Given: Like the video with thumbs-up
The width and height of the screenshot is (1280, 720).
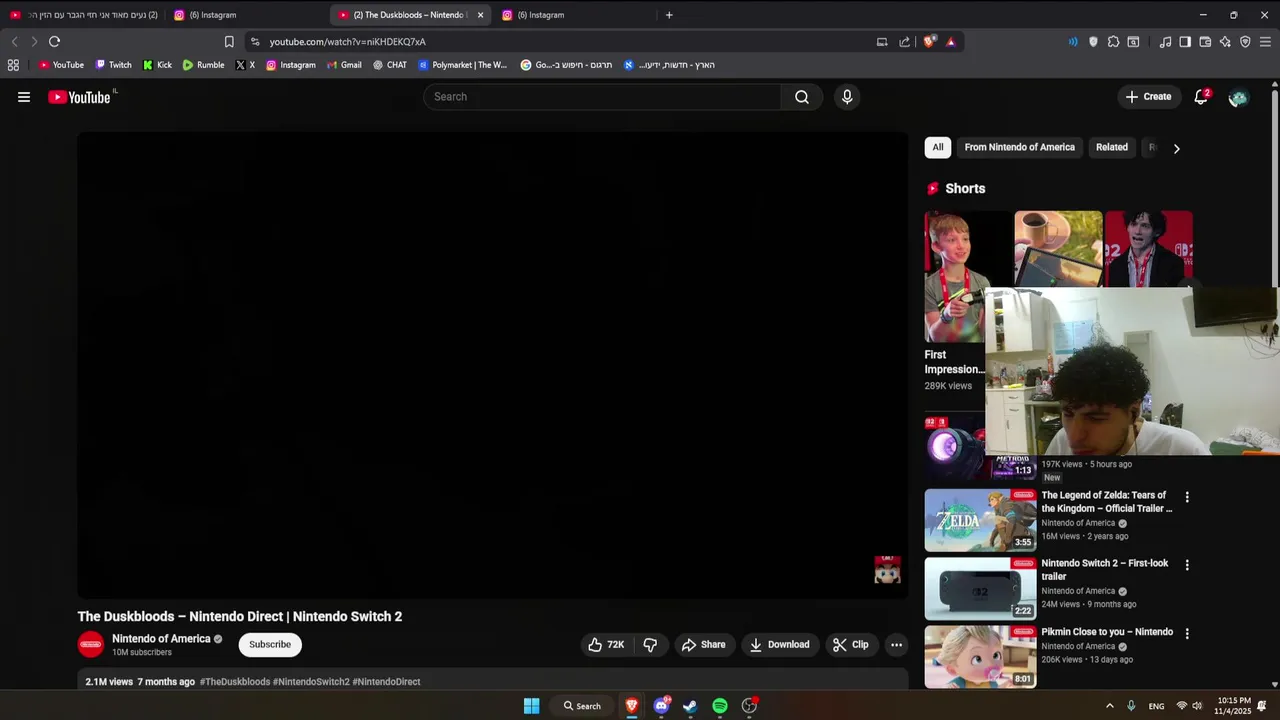Looking at the screenshot, I should click(607, 645).
